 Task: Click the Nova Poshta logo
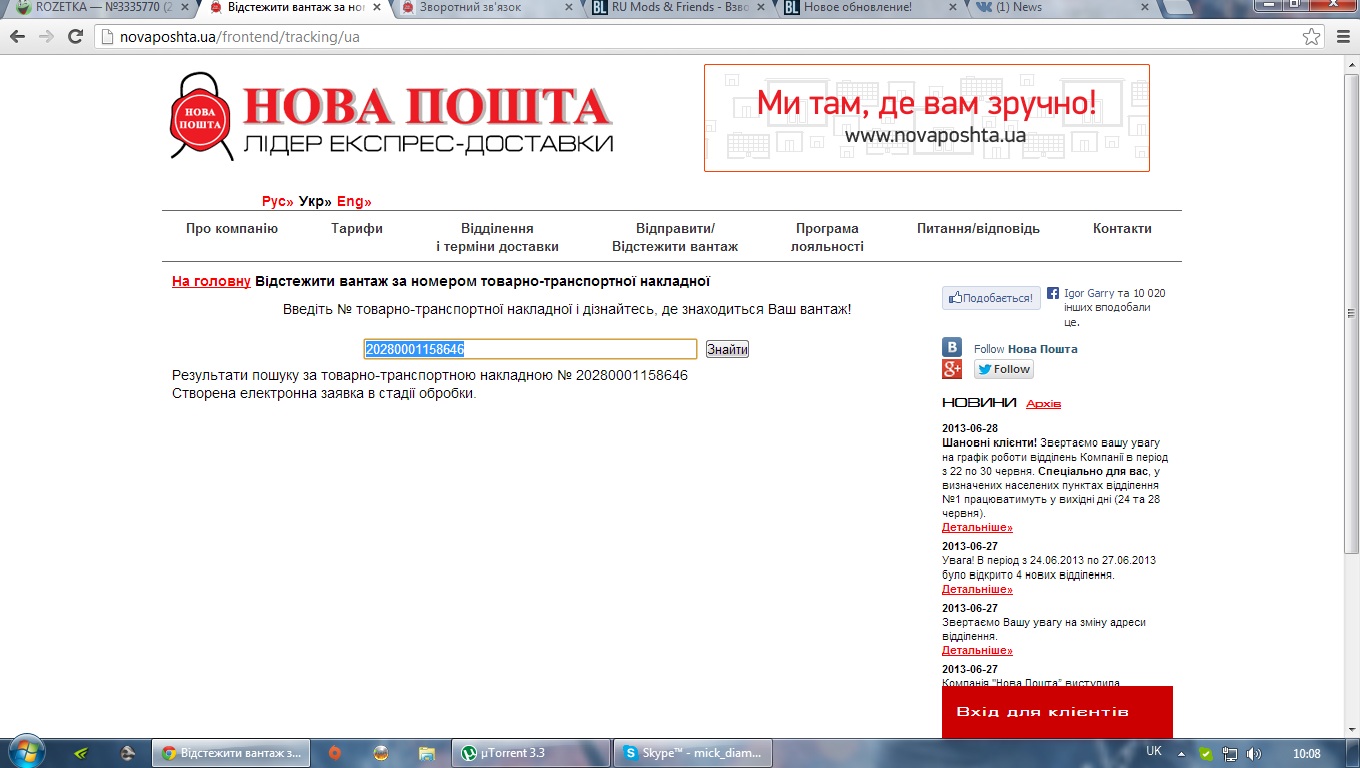391,116
